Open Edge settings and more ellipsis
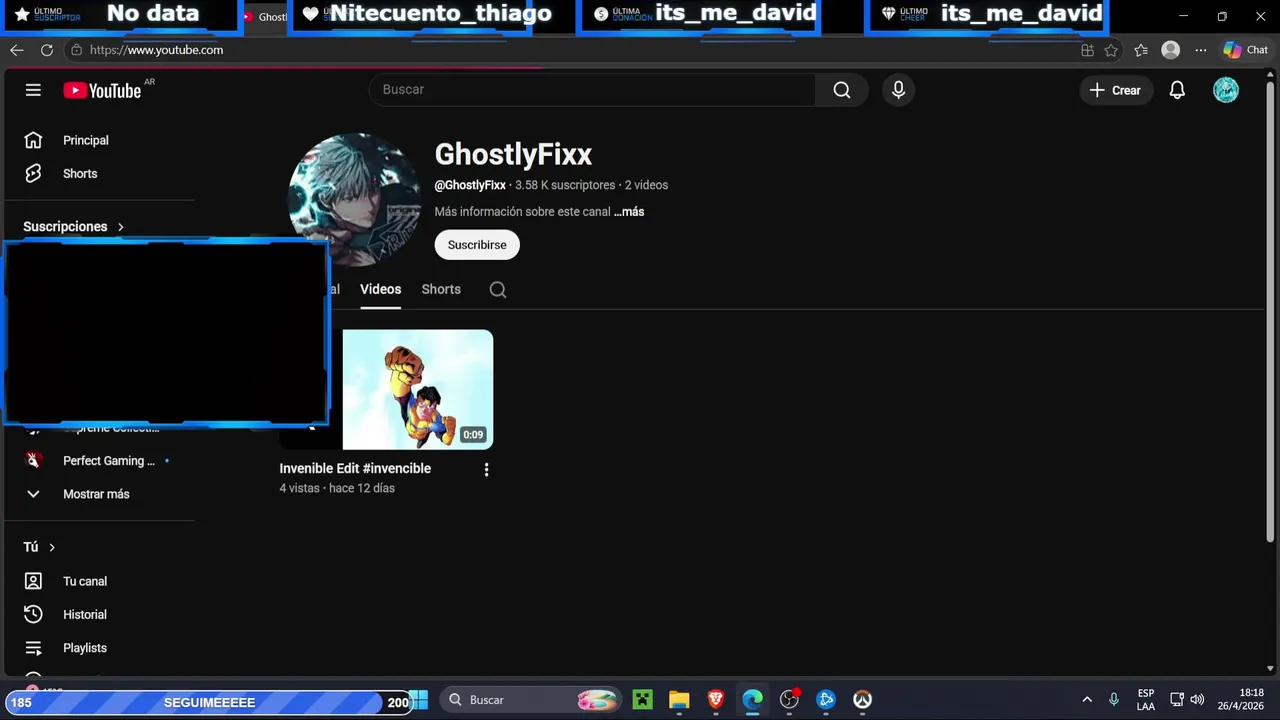 click(1201, 50)
